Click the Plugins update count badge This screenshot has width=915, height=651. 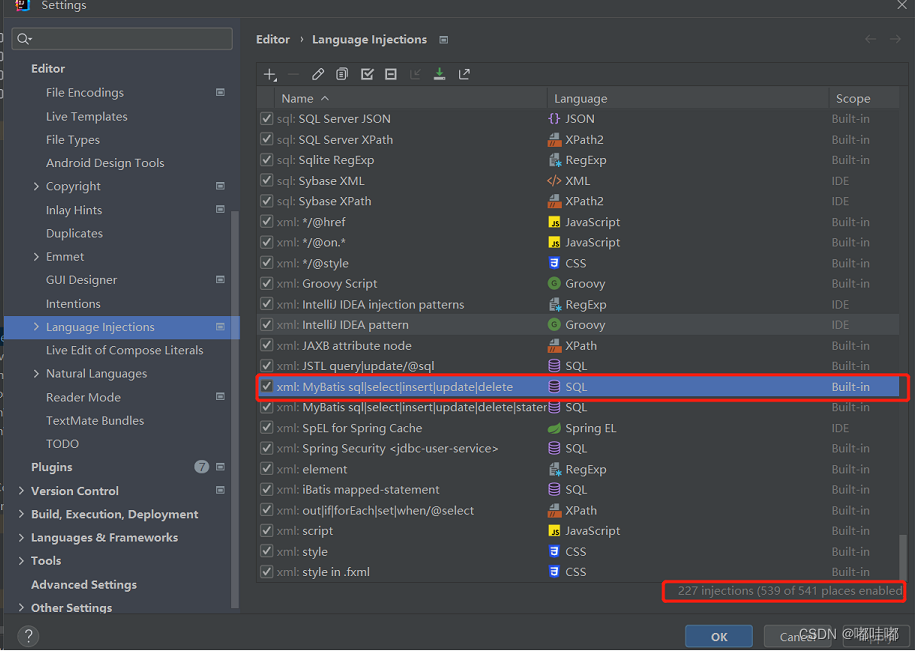(201, 467)
